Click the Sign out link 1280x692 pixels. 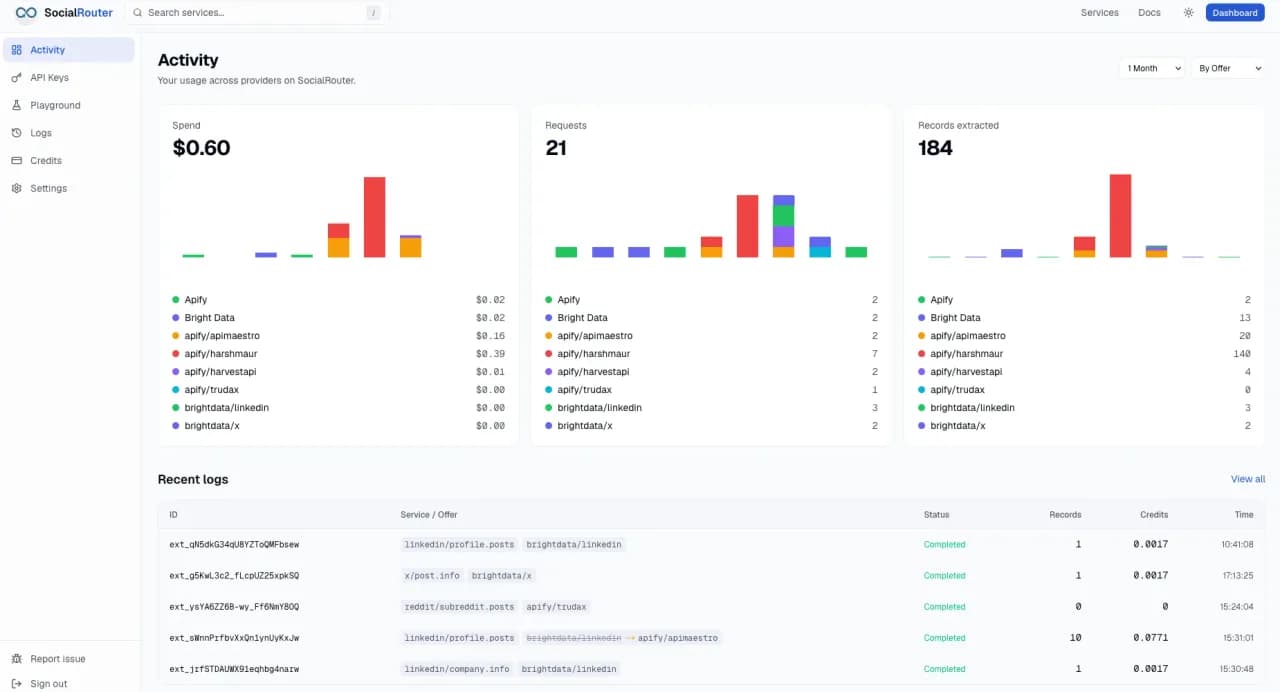pyautogui.click(x=48, y=684)
